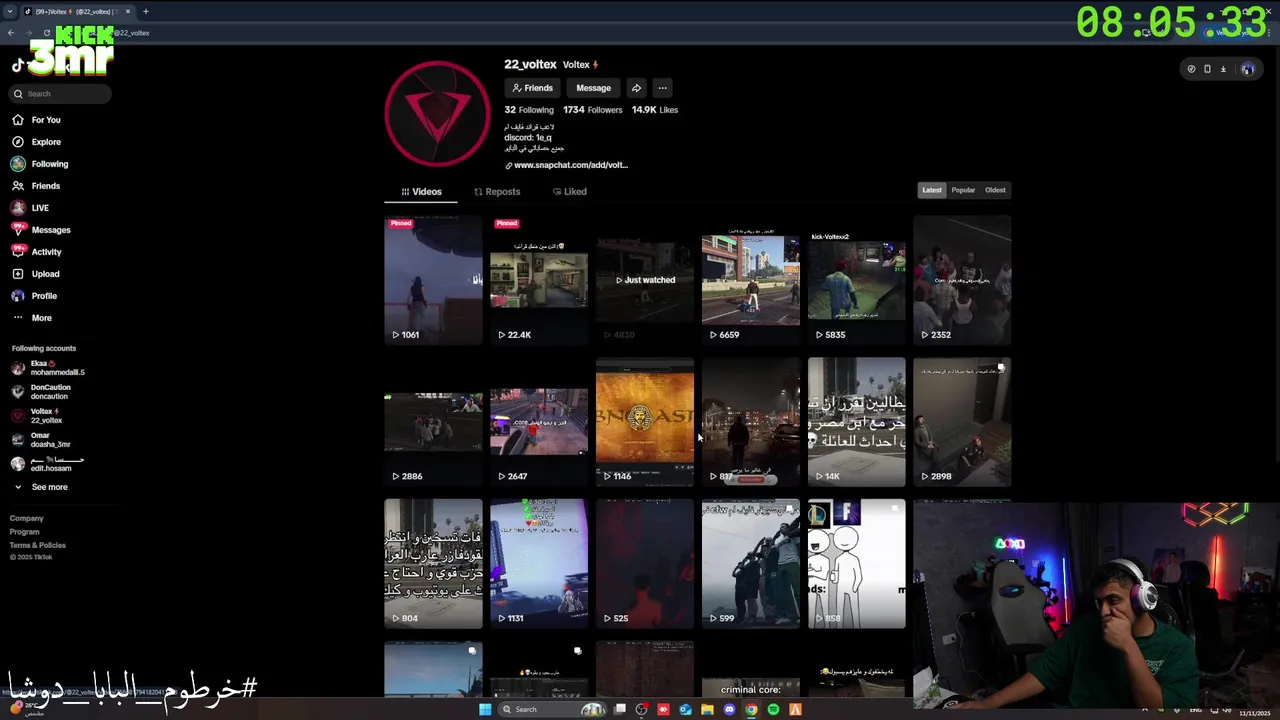Open the video with 6659 views
This screenshot has width=1280, height=720.
click(x=751, y=280)
